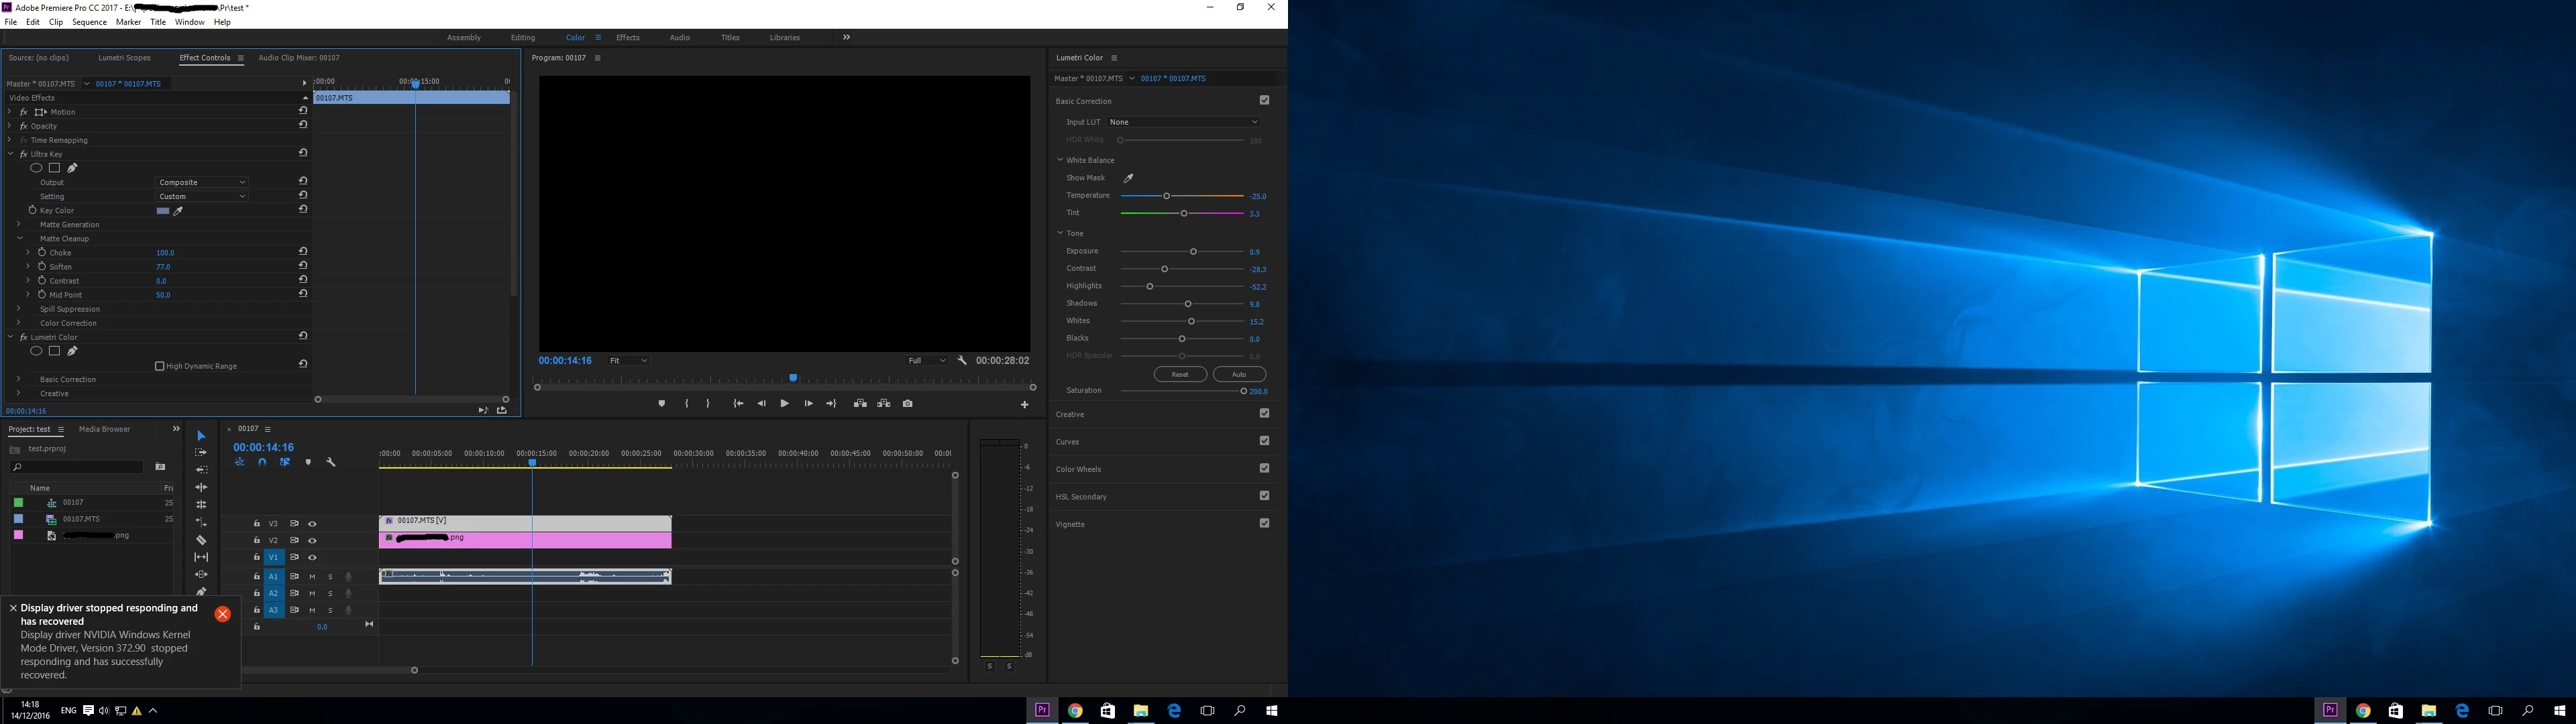Screen dimensions: 2576x724
Task: Click the Auto button in the Tone section
Action: tap(1238, 374)
